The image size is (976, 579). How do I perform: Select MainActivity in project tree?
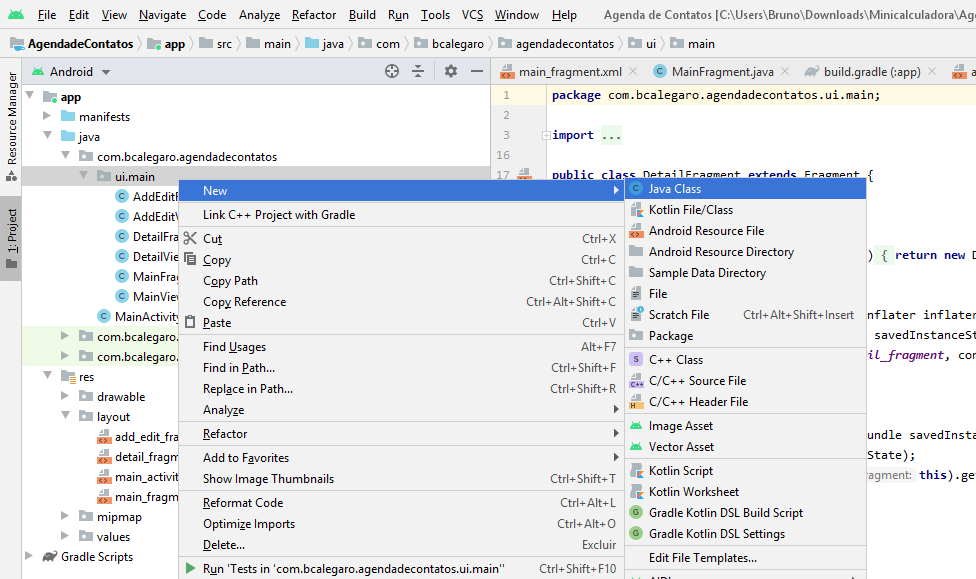click(147, 317)
